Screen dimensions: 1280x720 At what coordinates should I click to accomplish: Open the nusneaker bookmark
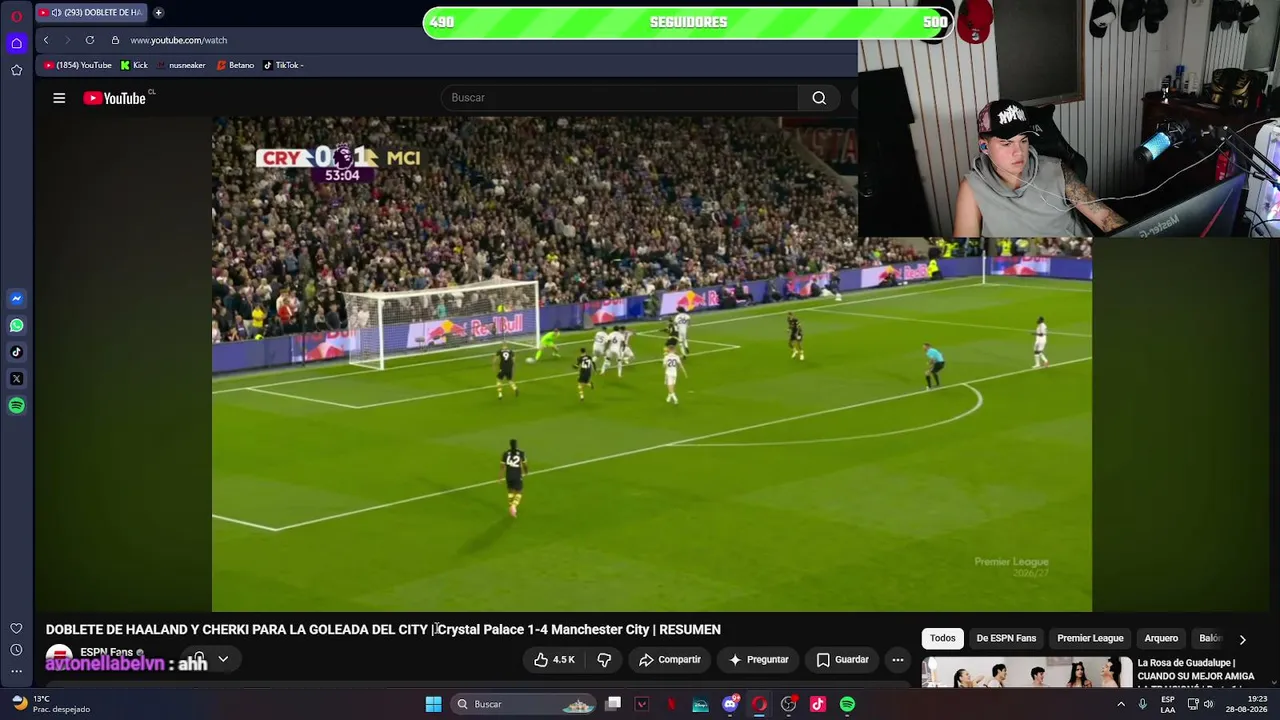coord(181,65)
